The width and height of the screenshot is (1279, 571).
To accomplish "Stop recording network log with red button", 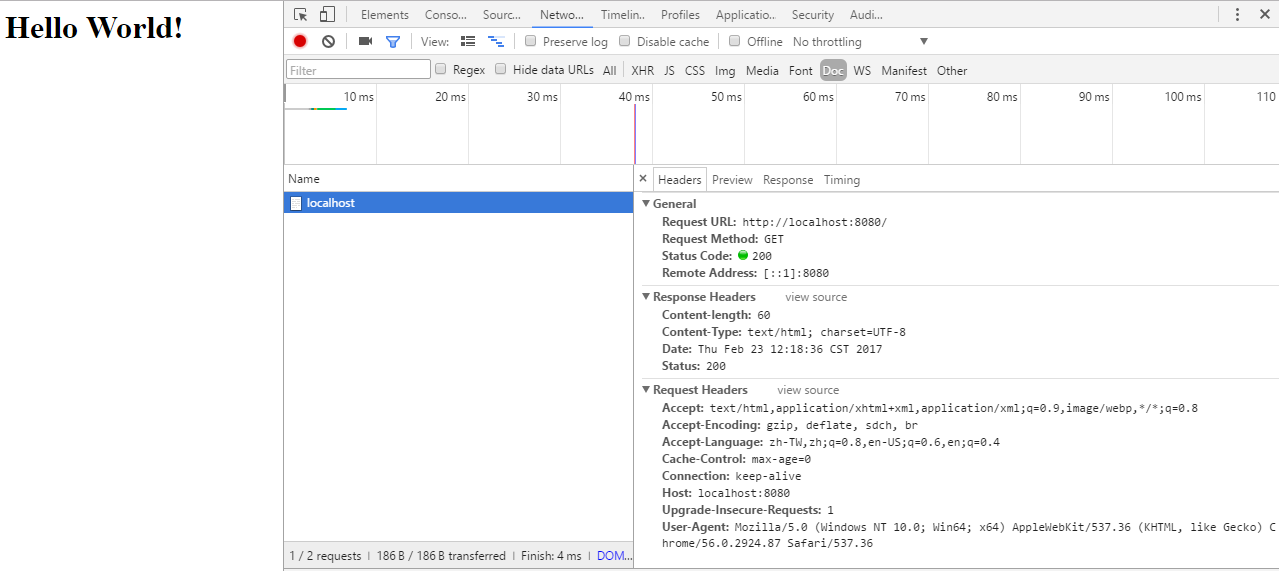I will pos(300,42).
